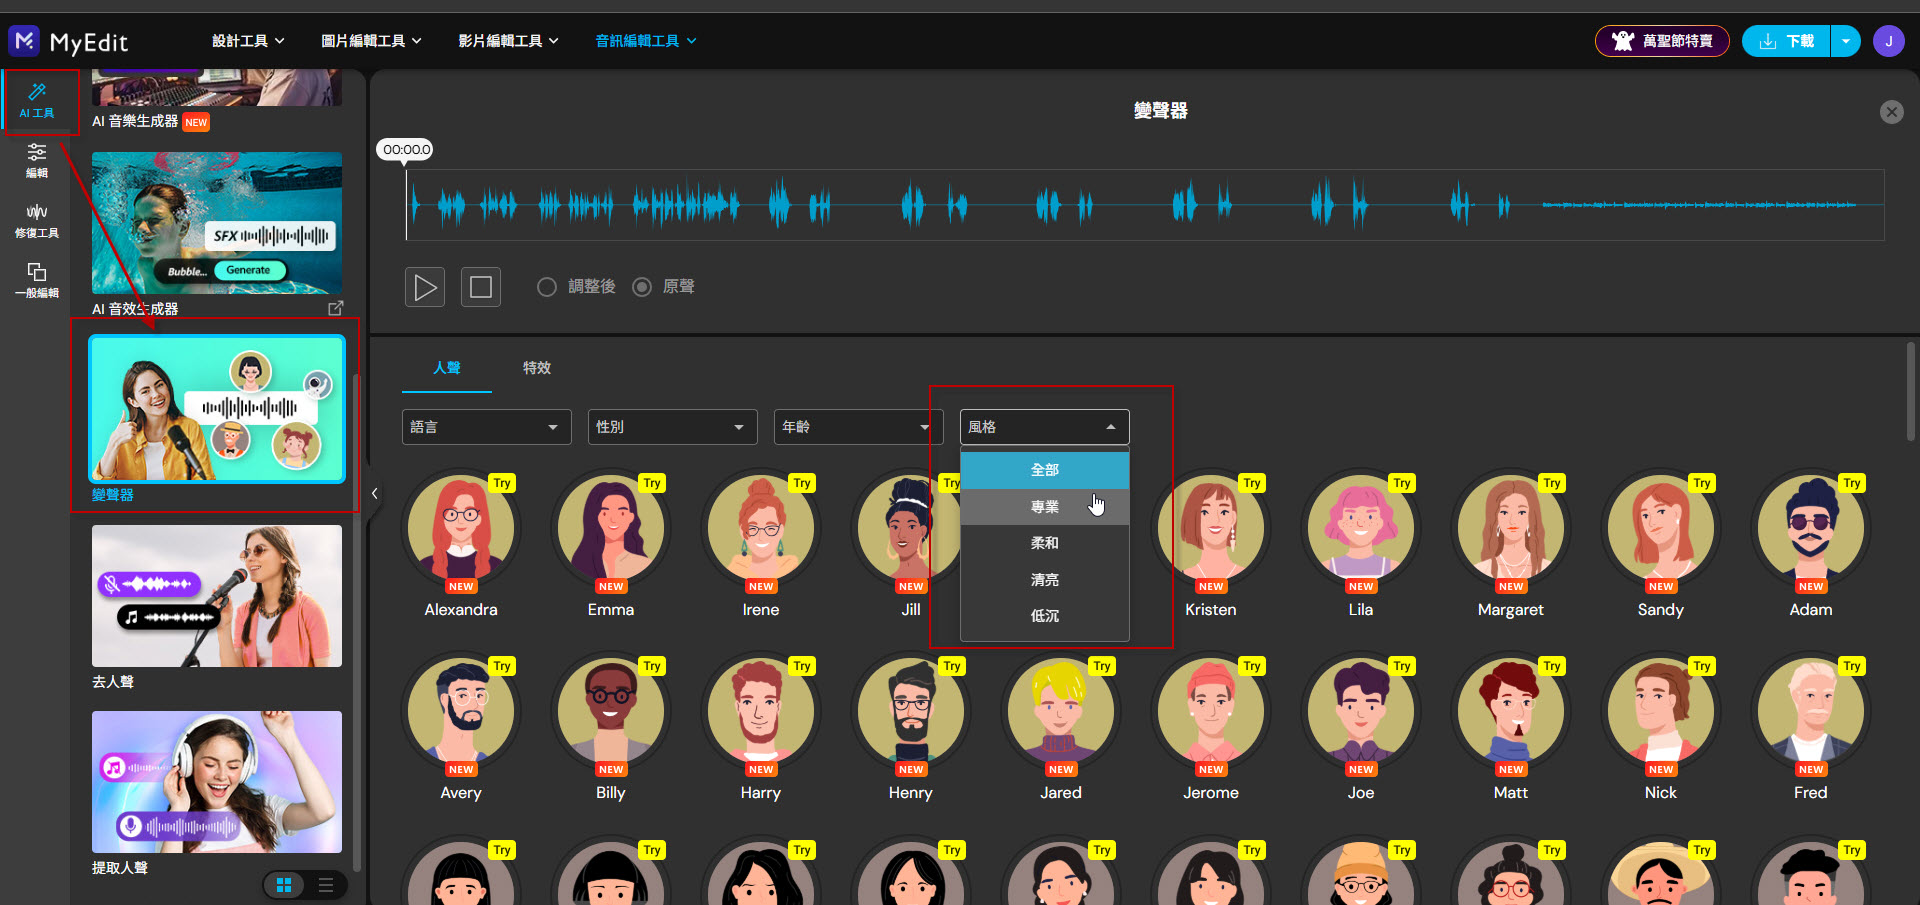The width and height of the screenshot is (1920, 905).
Task: Click the 下載 download button
Action: click(1786, 41)
